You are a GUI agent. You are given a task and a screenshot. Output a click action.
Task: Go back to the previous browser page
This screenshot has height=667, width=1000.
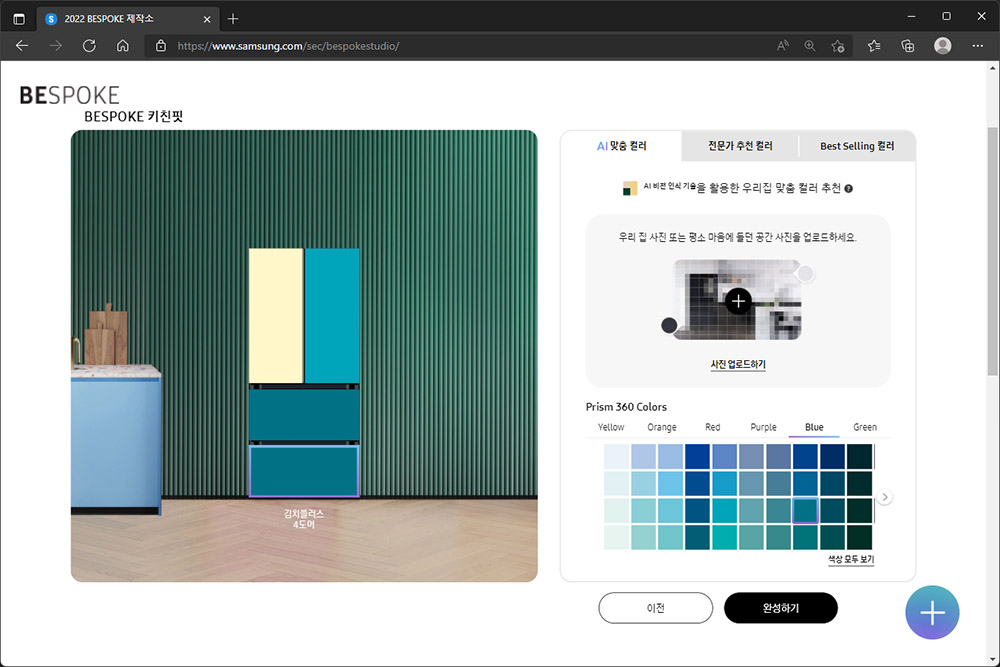22,46
